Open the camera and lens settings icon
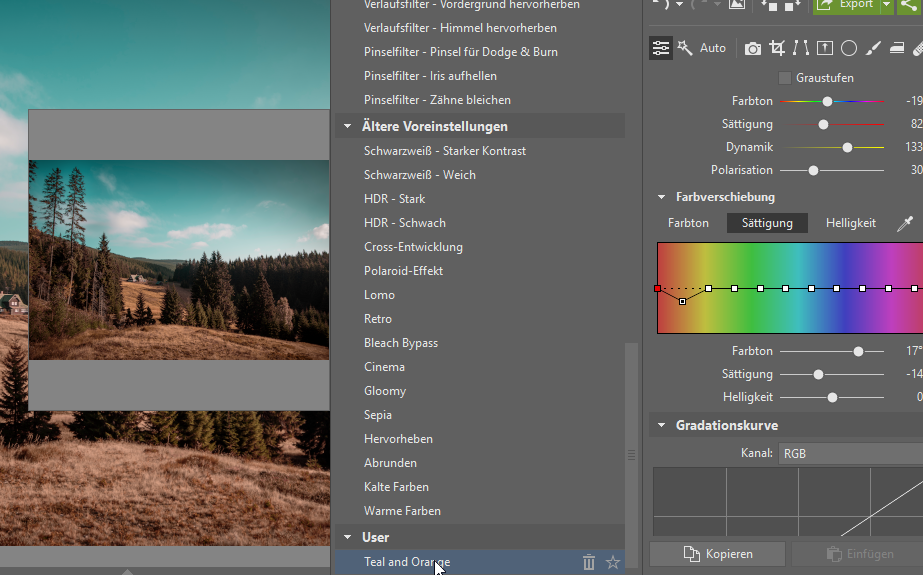This screenshot has width=923, height=575. 752,48
